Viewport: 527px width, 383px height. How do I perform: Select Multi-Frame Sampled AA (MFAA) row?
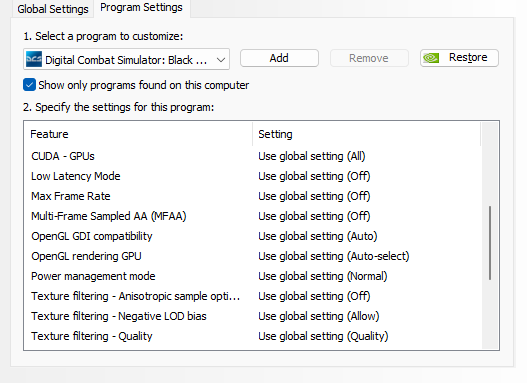(x=252, y=216)
